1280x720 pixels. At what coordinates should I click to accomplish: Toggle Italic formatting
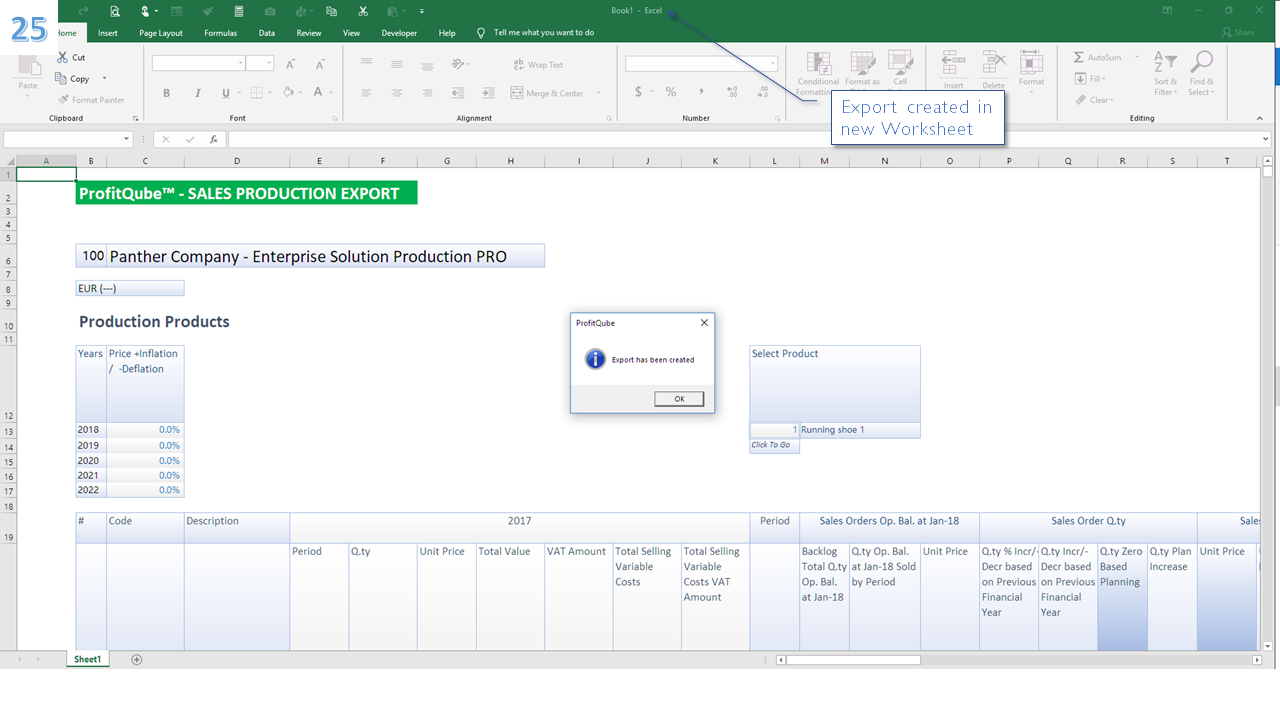tap(197, 93)
